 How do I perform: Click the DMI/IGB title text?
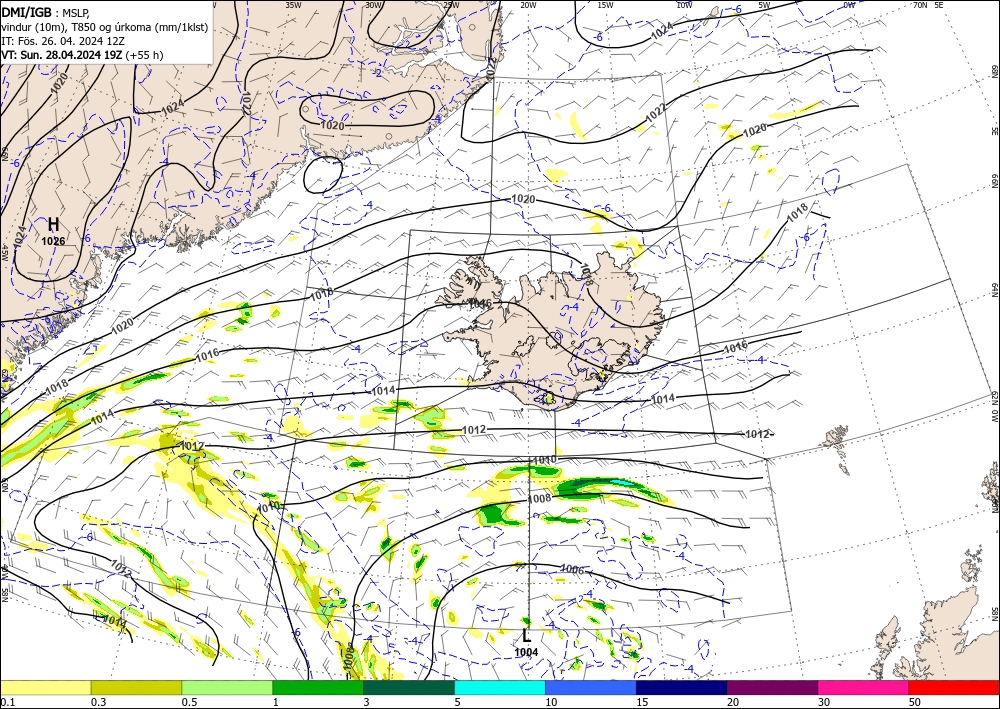(x=26, y=11)
